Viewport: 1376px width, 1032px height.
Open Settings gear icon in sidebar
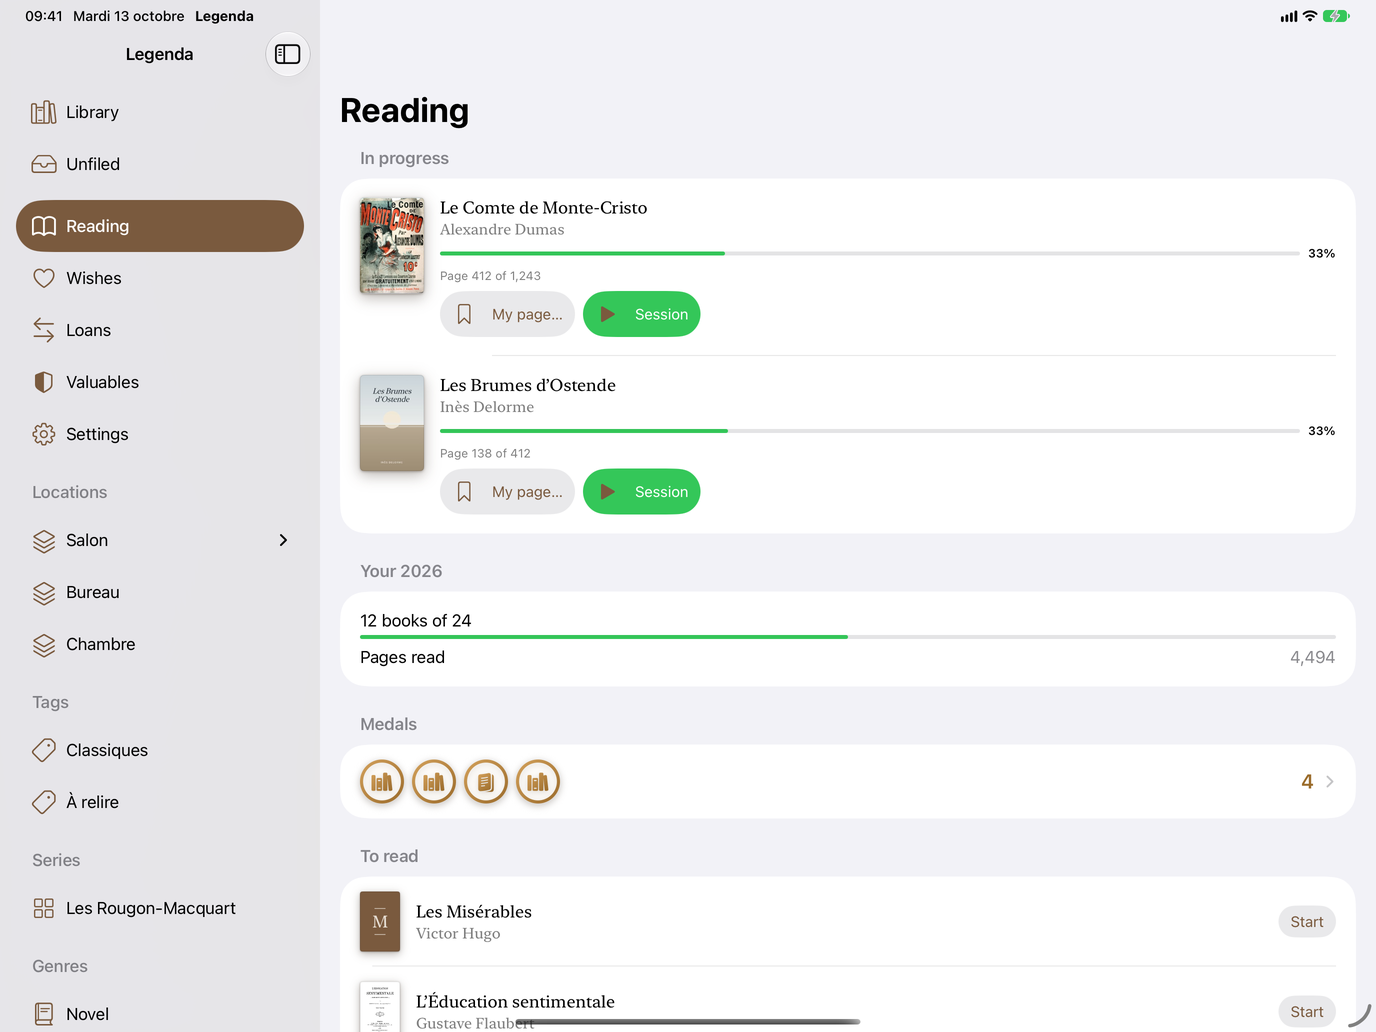point(43,434)
